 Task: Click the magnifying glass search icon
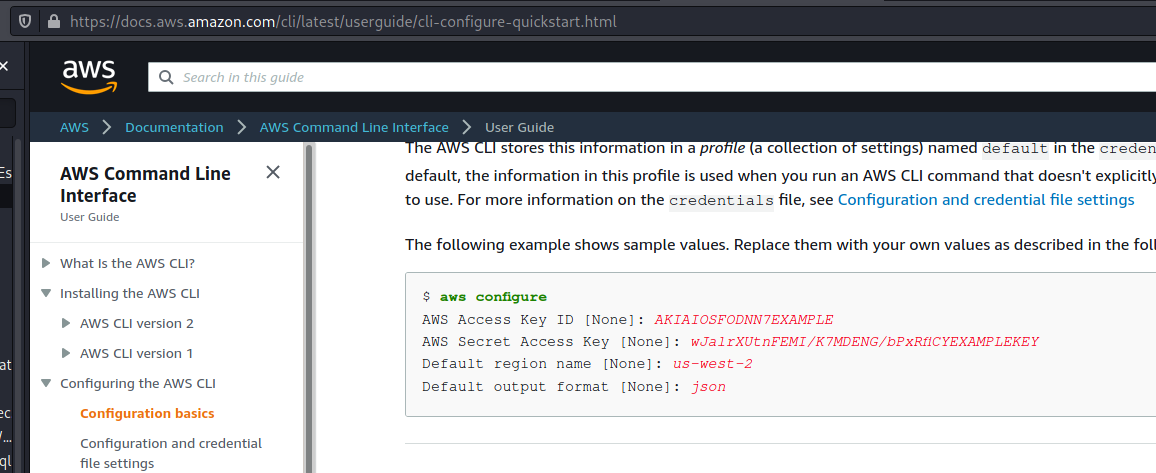point(167,77)
